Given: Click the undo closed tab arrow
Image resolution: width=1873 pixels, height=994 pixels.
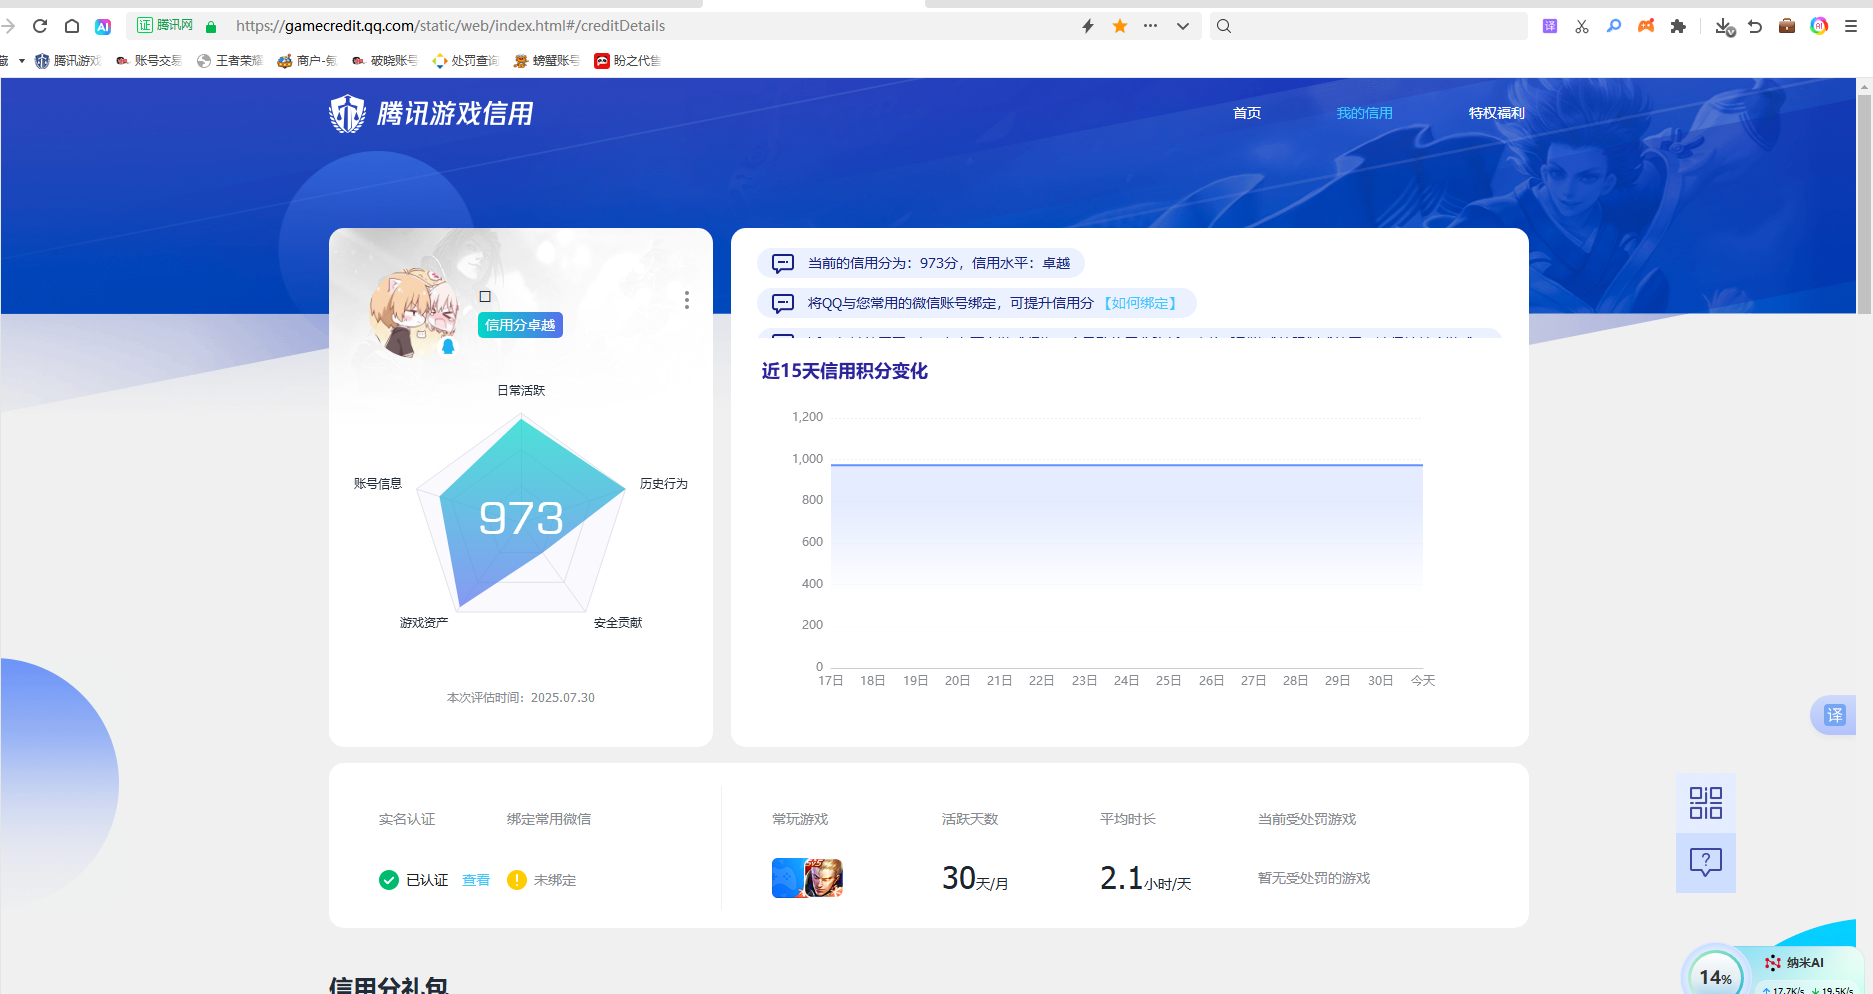Looking at the screenshot, I should point(1755,26).
